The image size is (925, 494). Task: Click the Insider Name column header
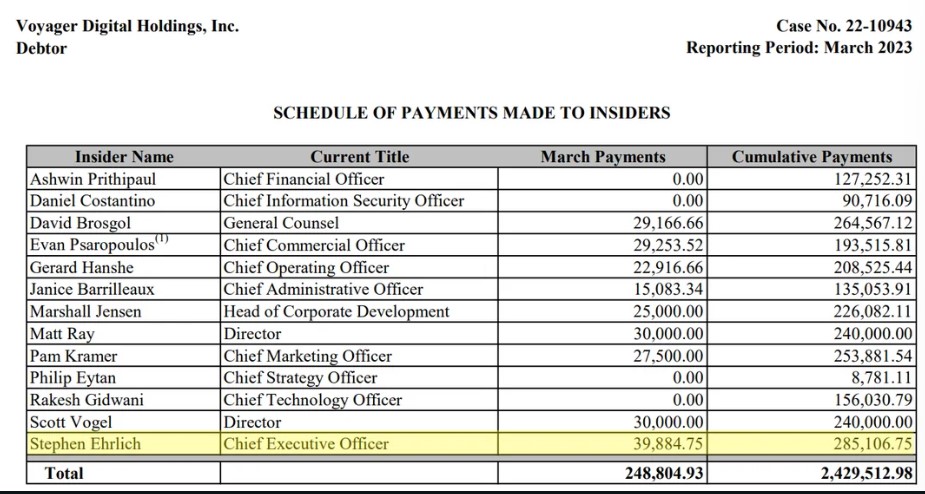click(123, 157)
